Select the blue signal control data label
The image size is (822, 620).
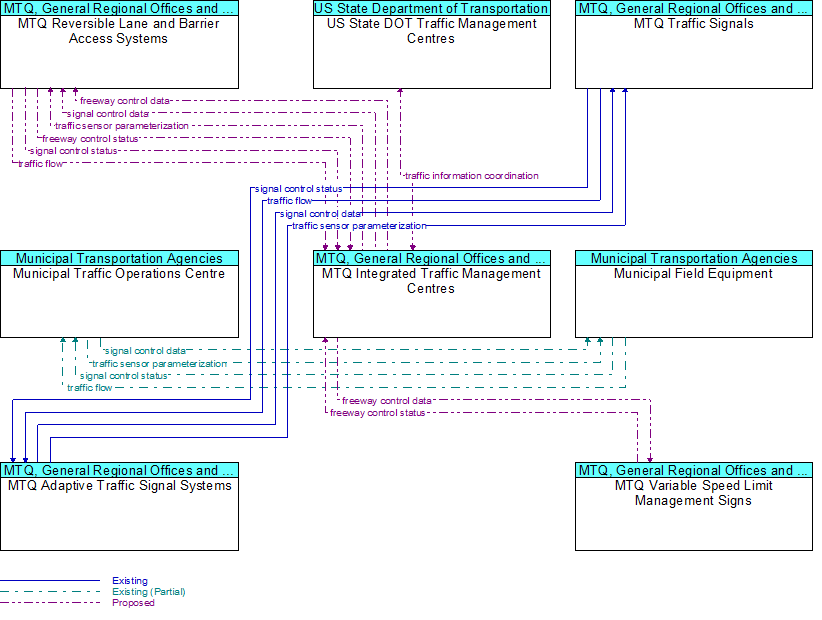320,214
